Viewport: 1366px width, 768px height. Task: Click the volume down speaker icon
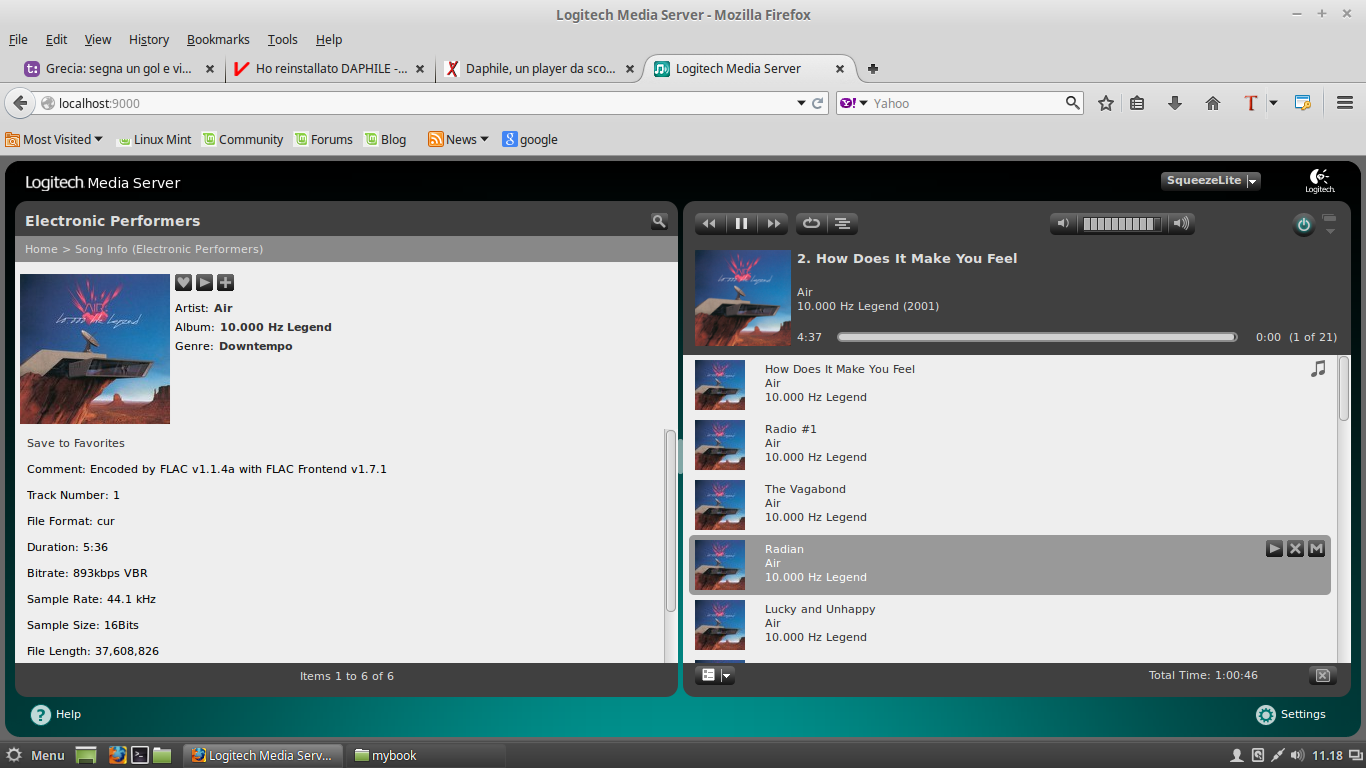coord(1063,224)
